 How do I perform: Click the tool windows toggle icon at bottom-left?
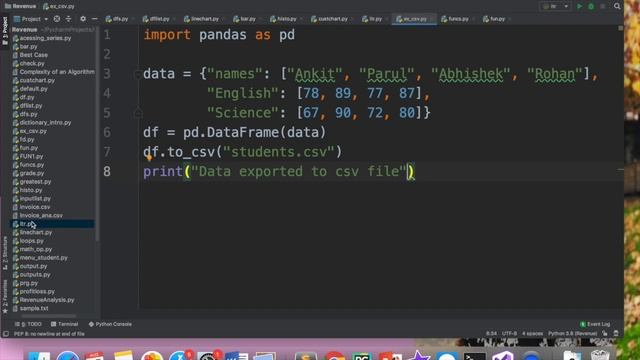pos(6,334)
